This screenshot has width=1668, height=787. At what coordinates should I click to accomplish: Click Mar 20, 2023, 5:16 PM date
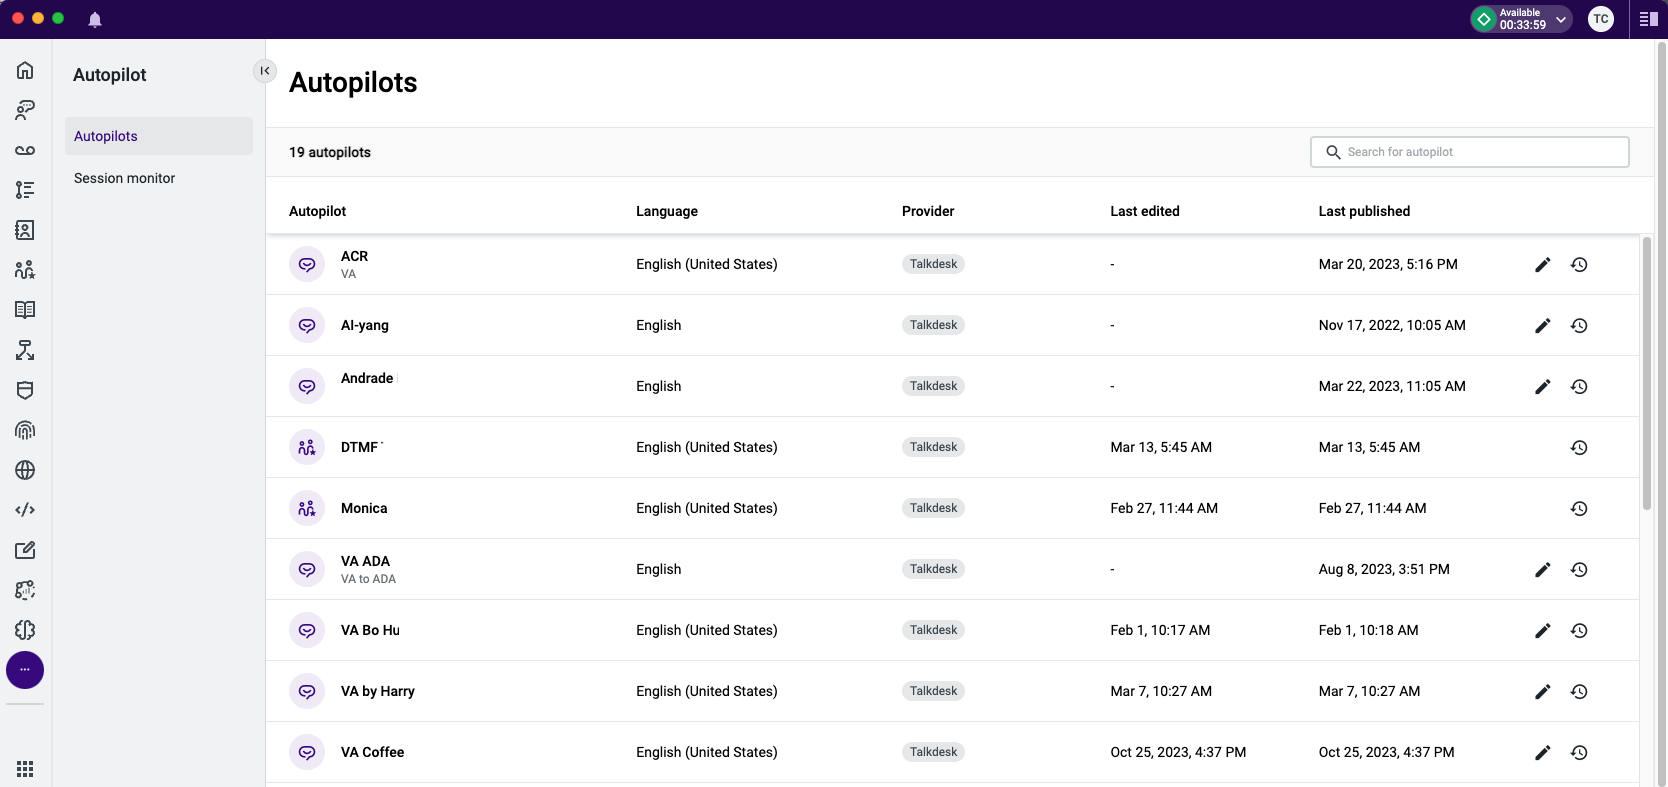click(1388, 264)
